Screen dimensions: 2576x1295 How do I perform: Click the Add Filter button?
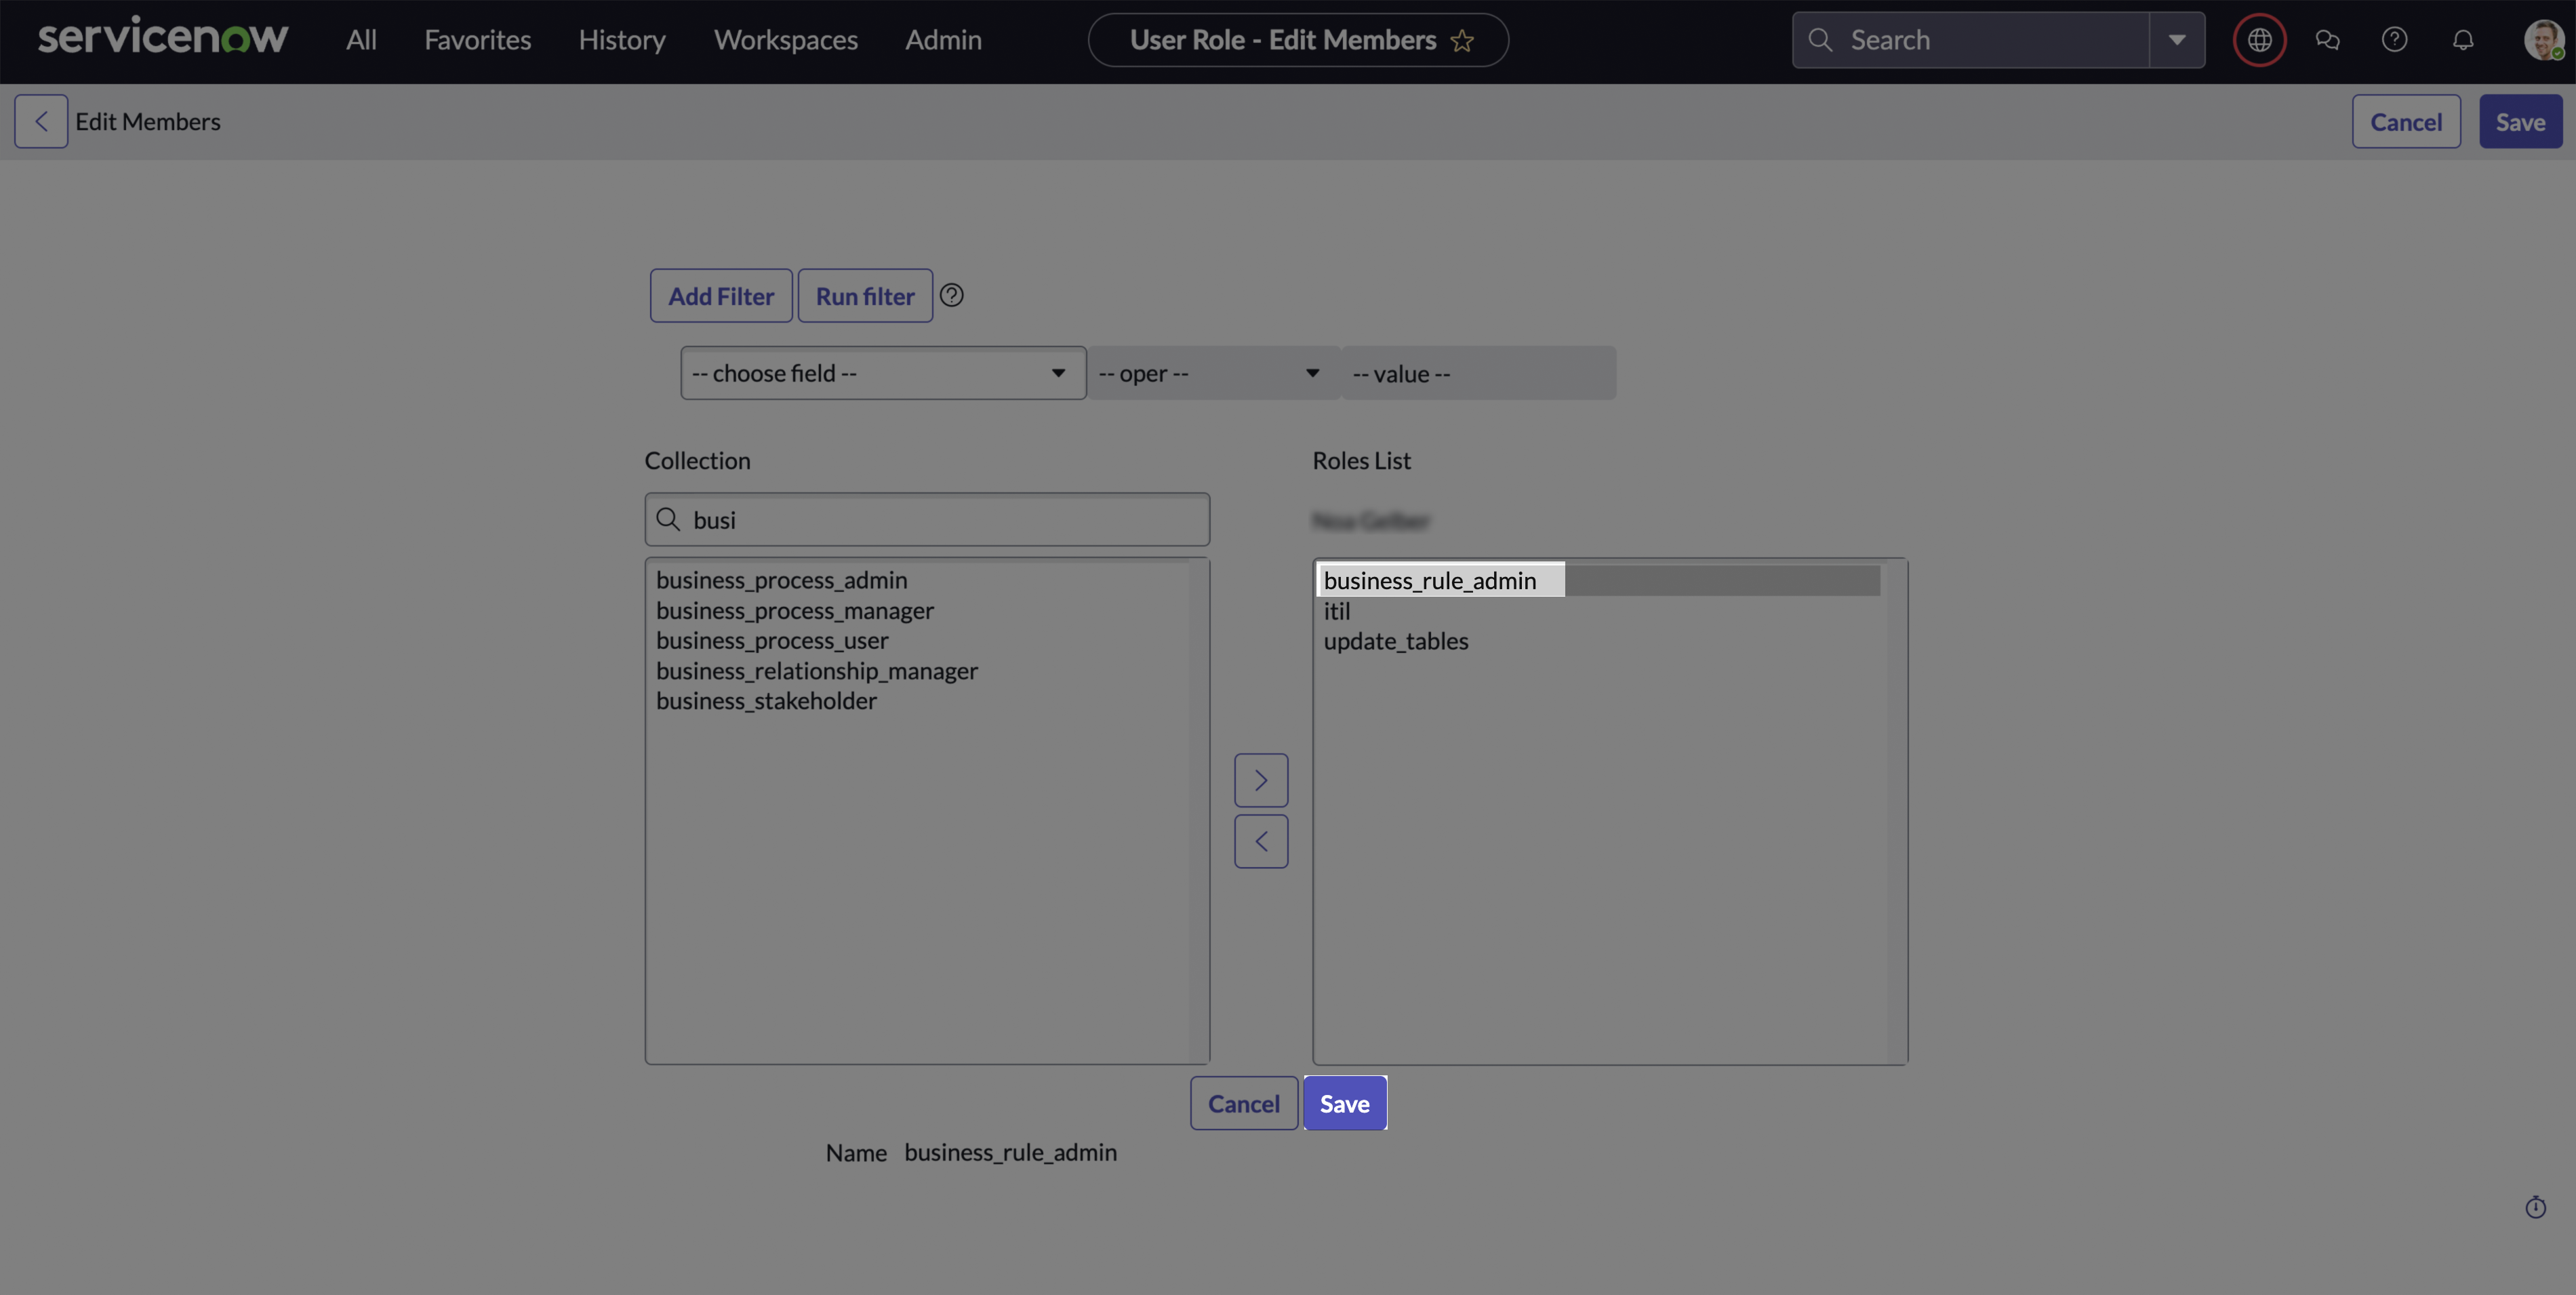click(721, 295)
